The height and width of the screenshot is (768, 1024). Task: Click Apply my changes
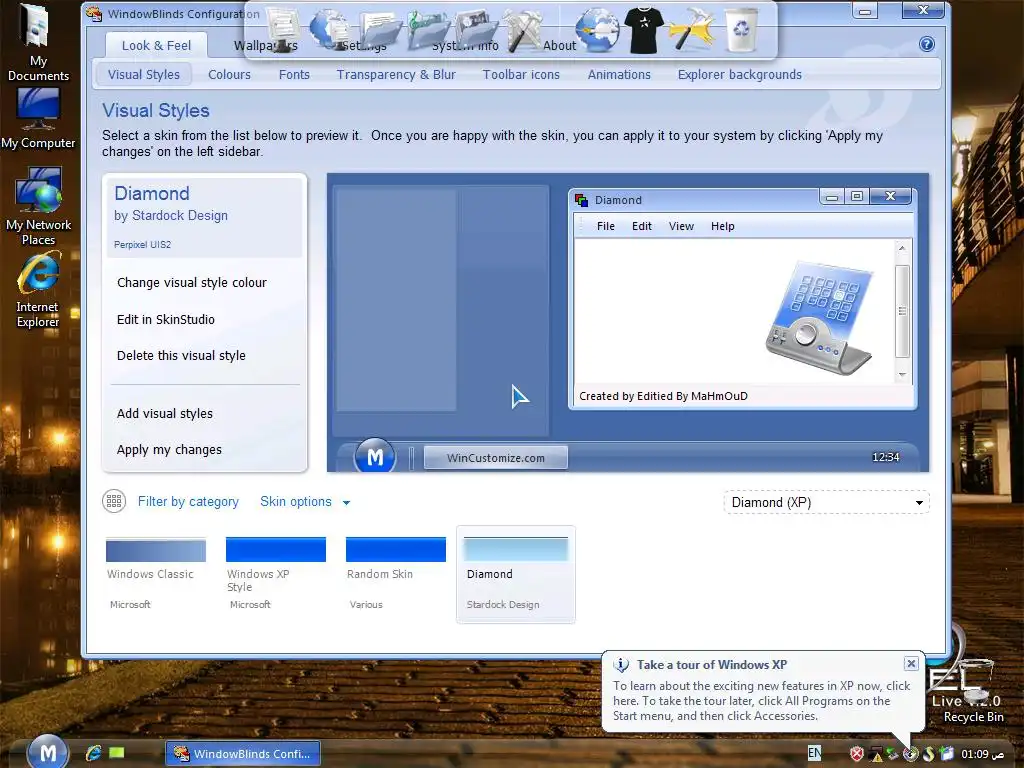169,449
